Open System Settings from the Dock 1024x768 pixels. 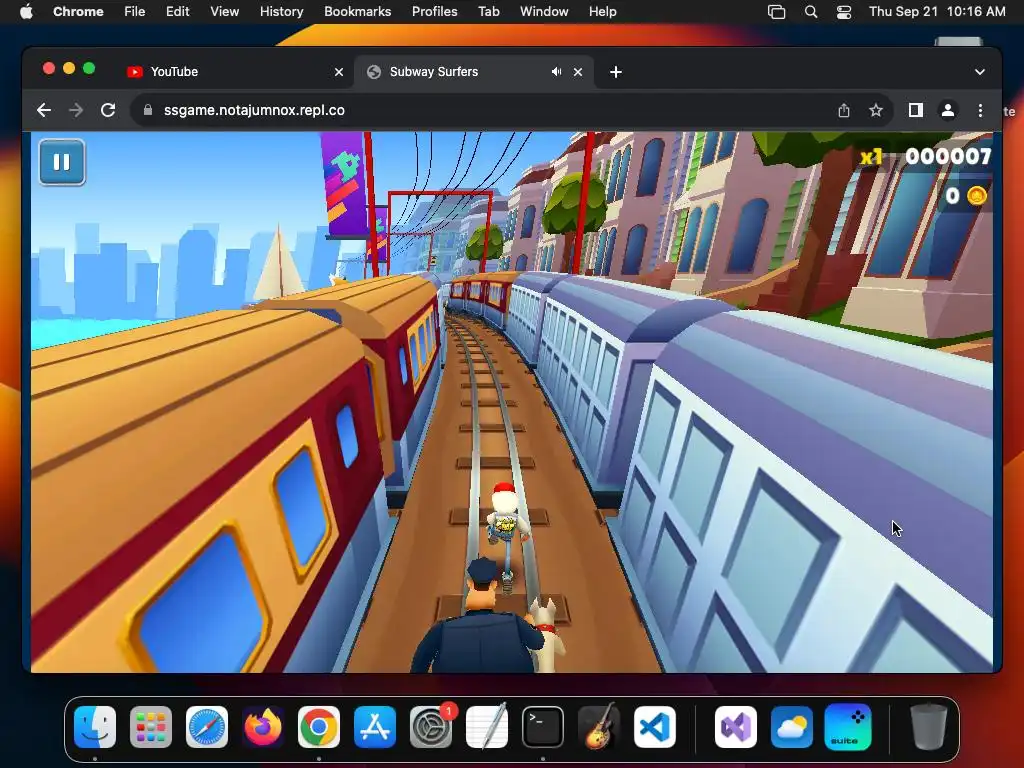pyautogui.click(x=431, y=726)
